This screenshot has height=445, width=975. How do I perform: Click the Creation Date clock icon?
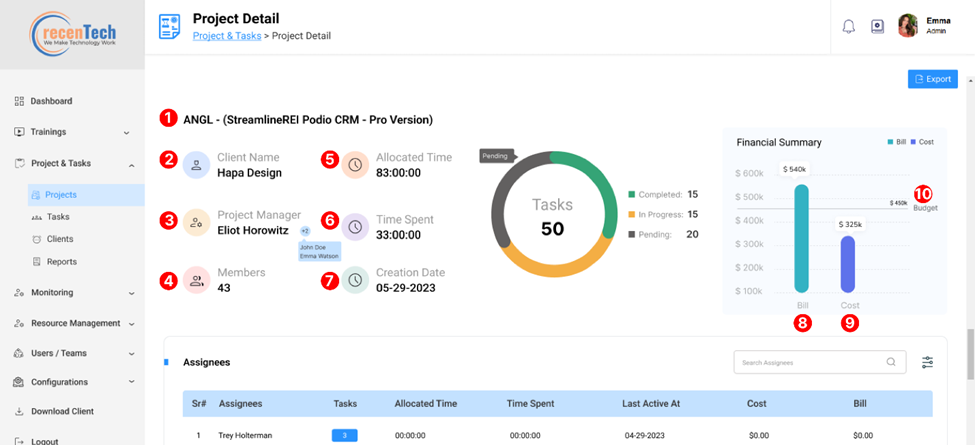pyautogui.click(x=355, y=280)
